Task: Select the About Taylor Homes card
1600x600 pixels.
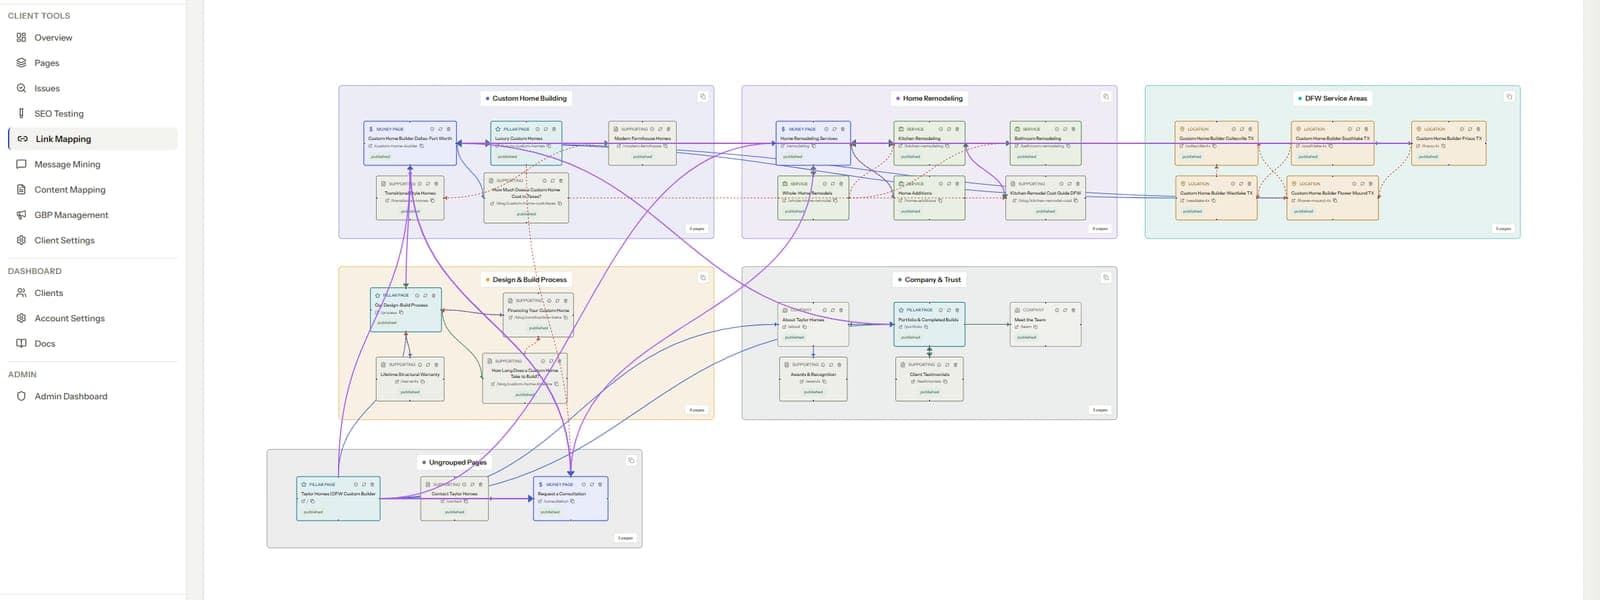Action: (813, 324)
